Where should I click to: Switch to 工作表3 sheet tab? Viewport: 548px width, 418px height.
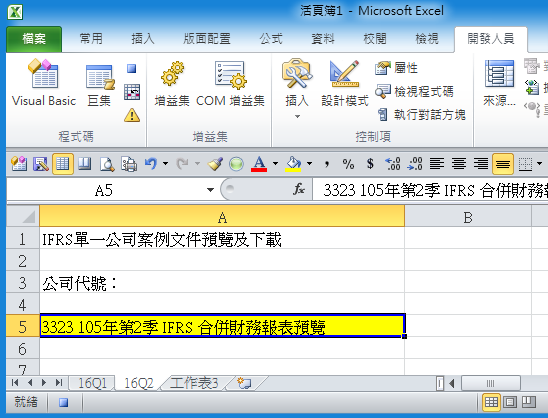[x=195, y=383]
